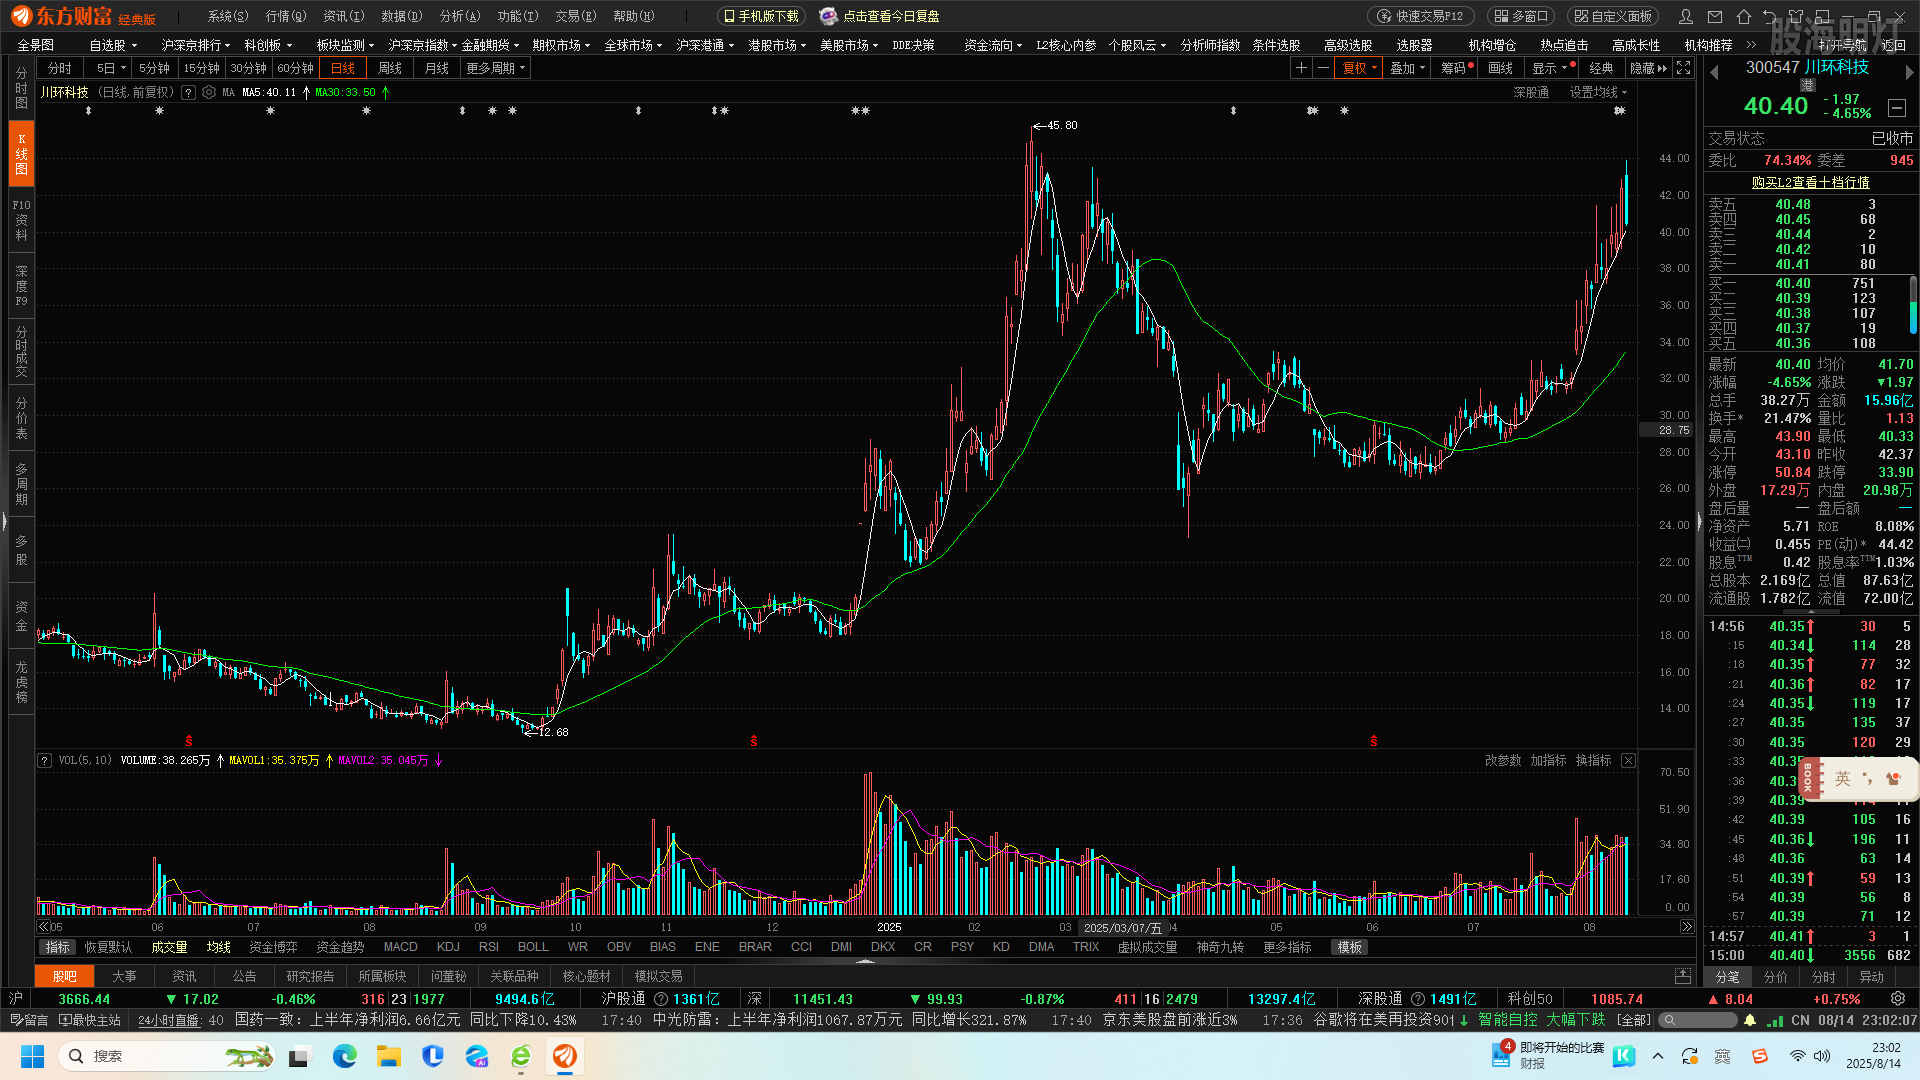1920x1080 pixels.
Task: Open File Explorer in taskbar
Action: pyautogui.click(x=389, y=1056)
